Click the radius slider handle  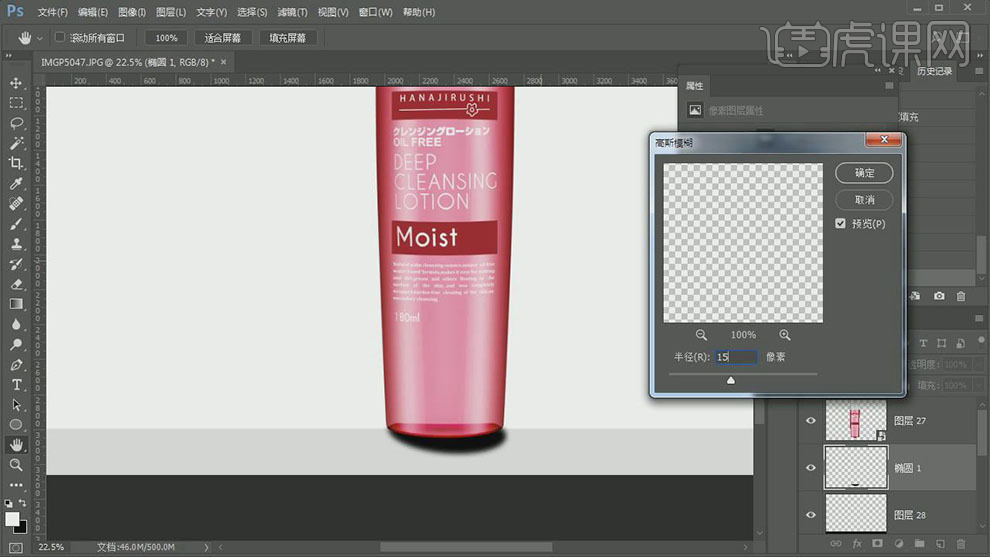(x=731, y=380)
